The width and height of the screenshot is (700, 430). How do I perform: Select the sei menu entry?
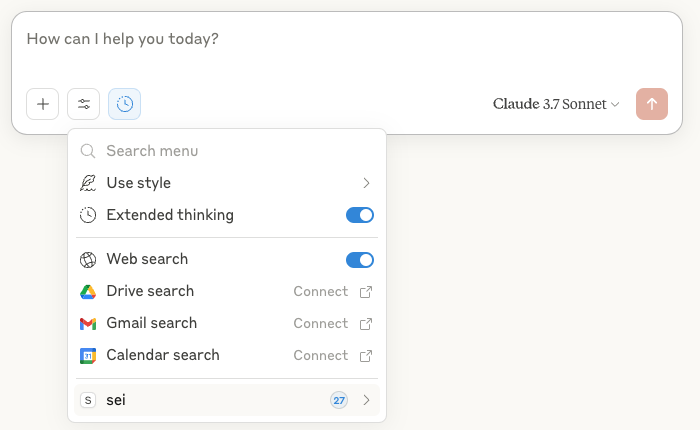point(116,400)
